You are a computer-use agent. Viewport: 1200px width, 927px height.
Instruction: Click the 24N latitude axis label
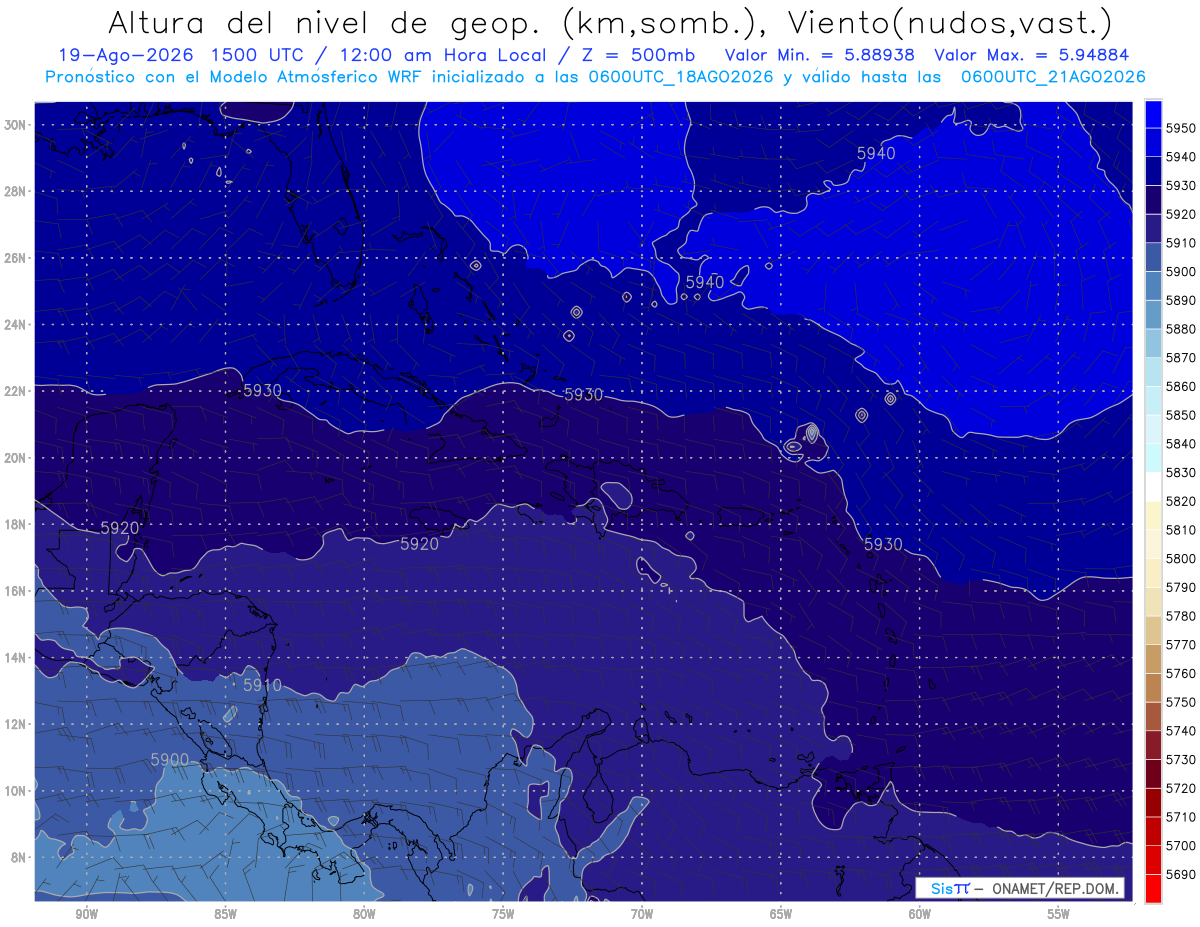pyautogui.click(x=15, y=325)
